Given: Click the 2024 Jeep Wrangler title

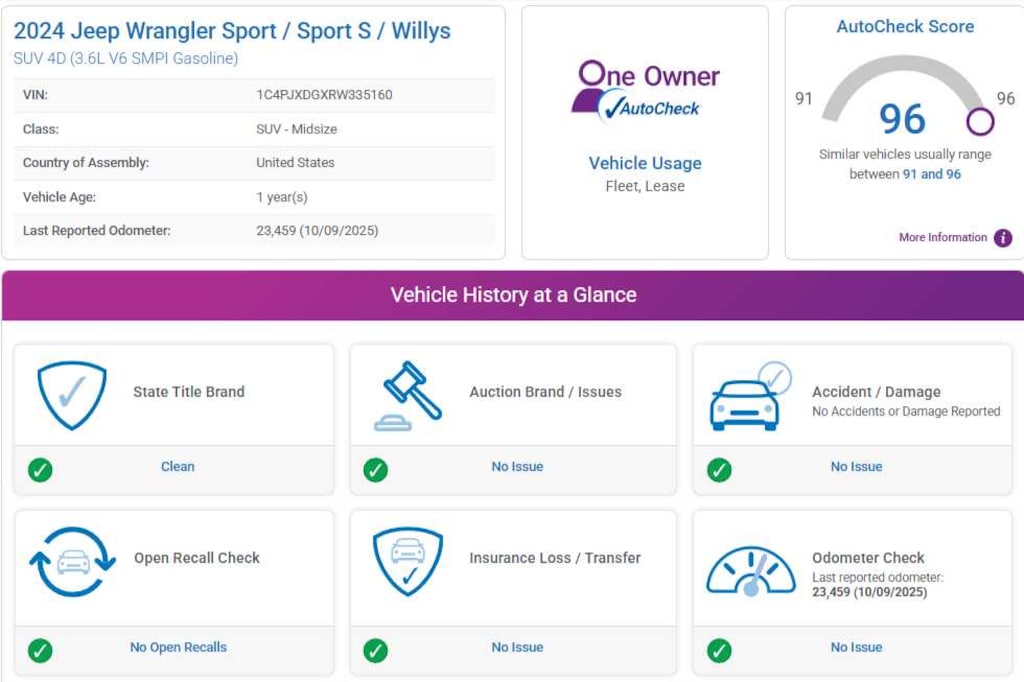Looking at the screenshot, I should (x=232, y=31).
